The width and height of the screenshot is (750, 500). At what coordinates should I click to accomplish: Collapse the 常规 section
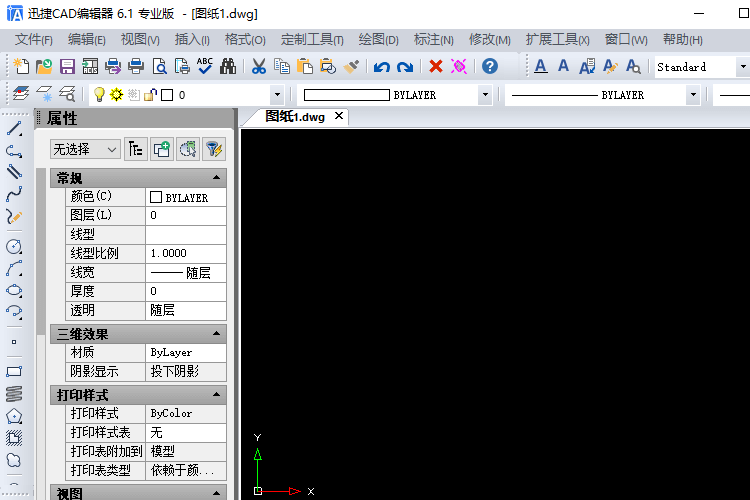click(216, 178)
